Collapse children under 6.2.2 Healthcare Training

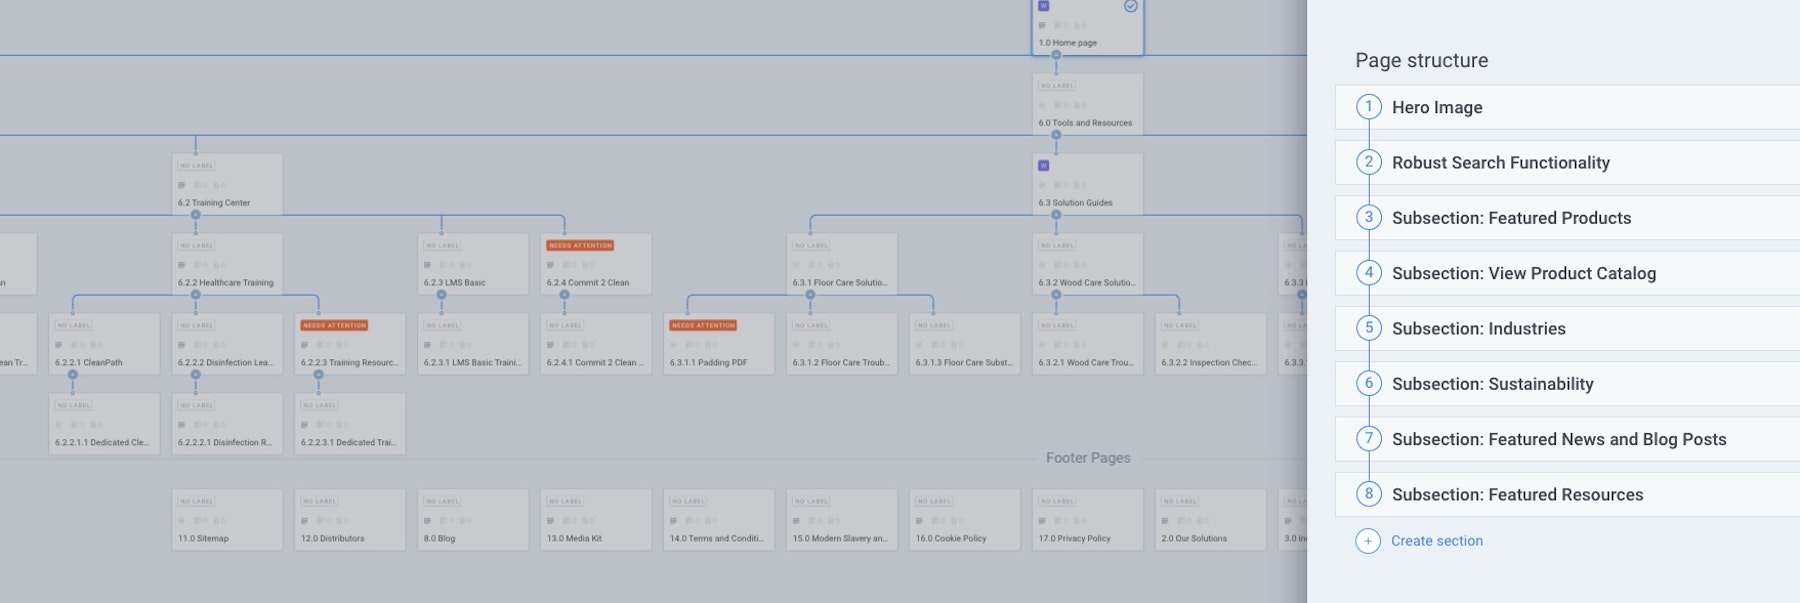tap(196, 295)
